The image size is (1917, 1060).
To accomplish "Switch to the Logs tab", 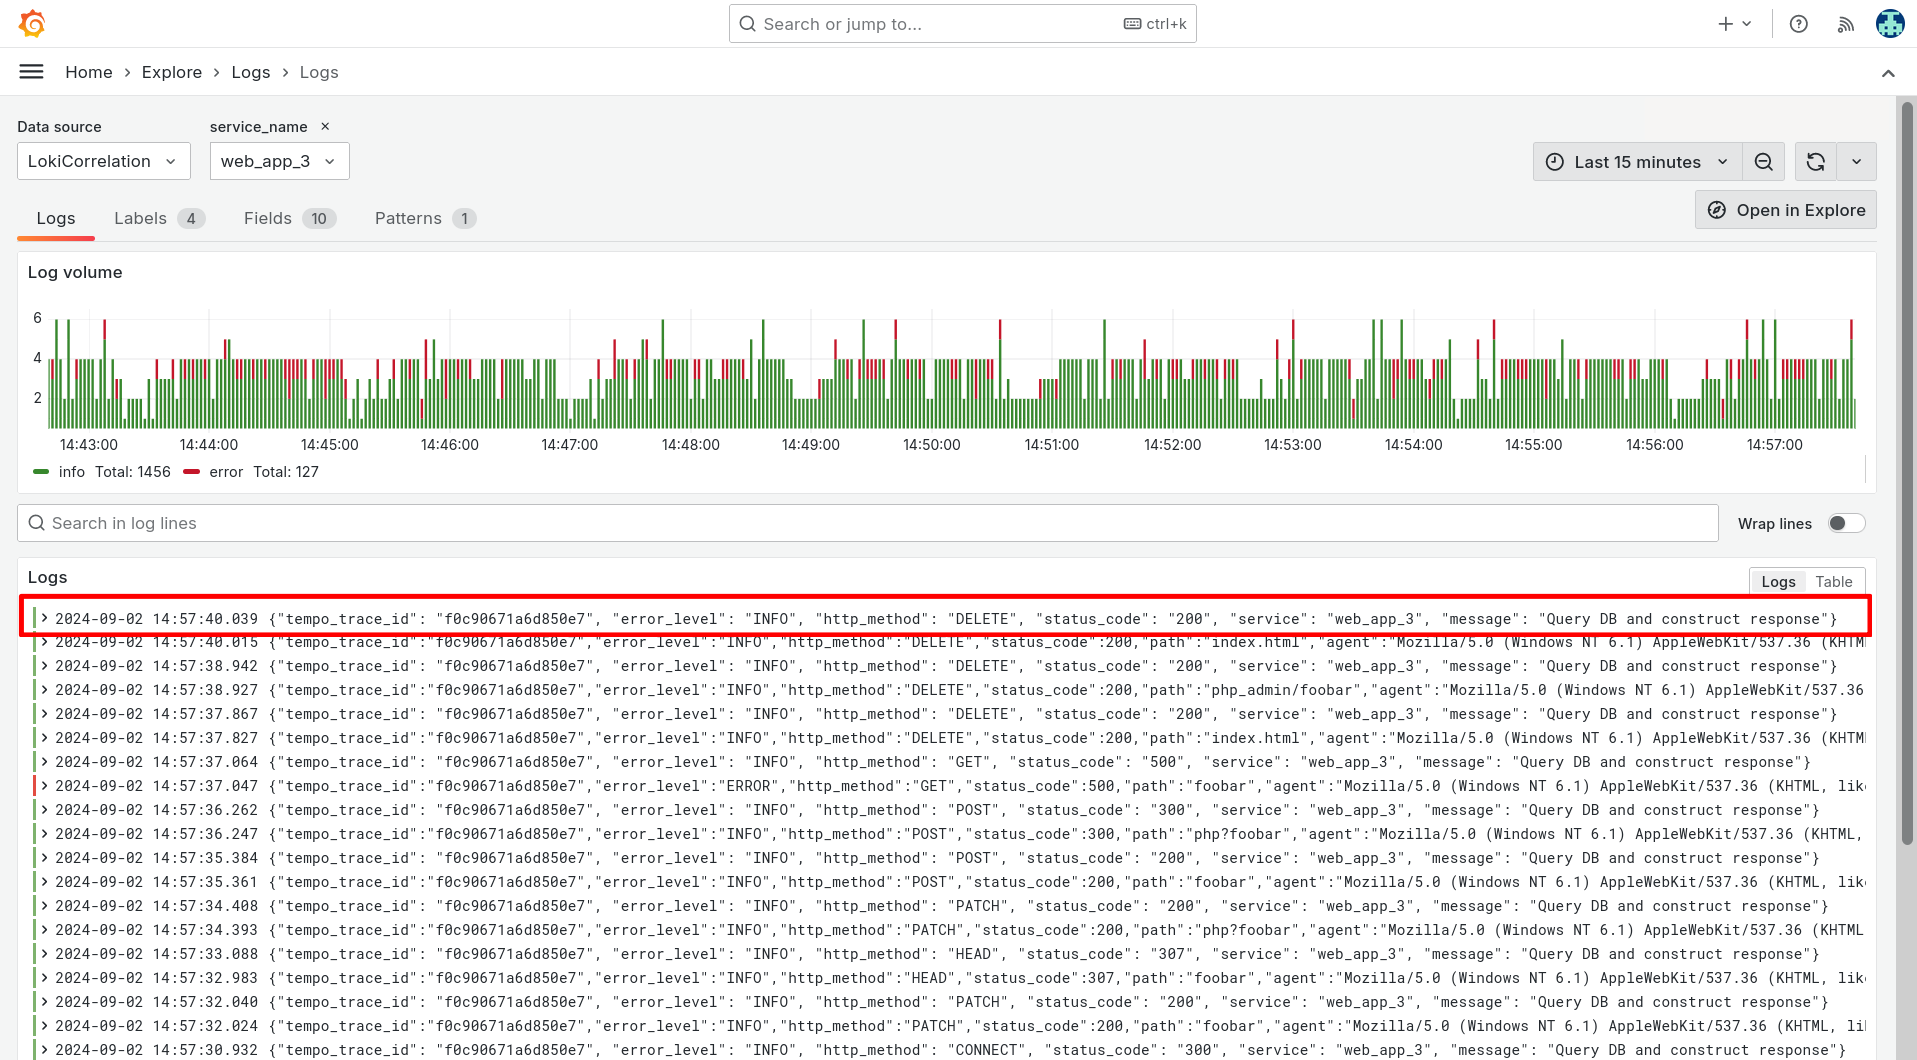I will coord(56,218).
